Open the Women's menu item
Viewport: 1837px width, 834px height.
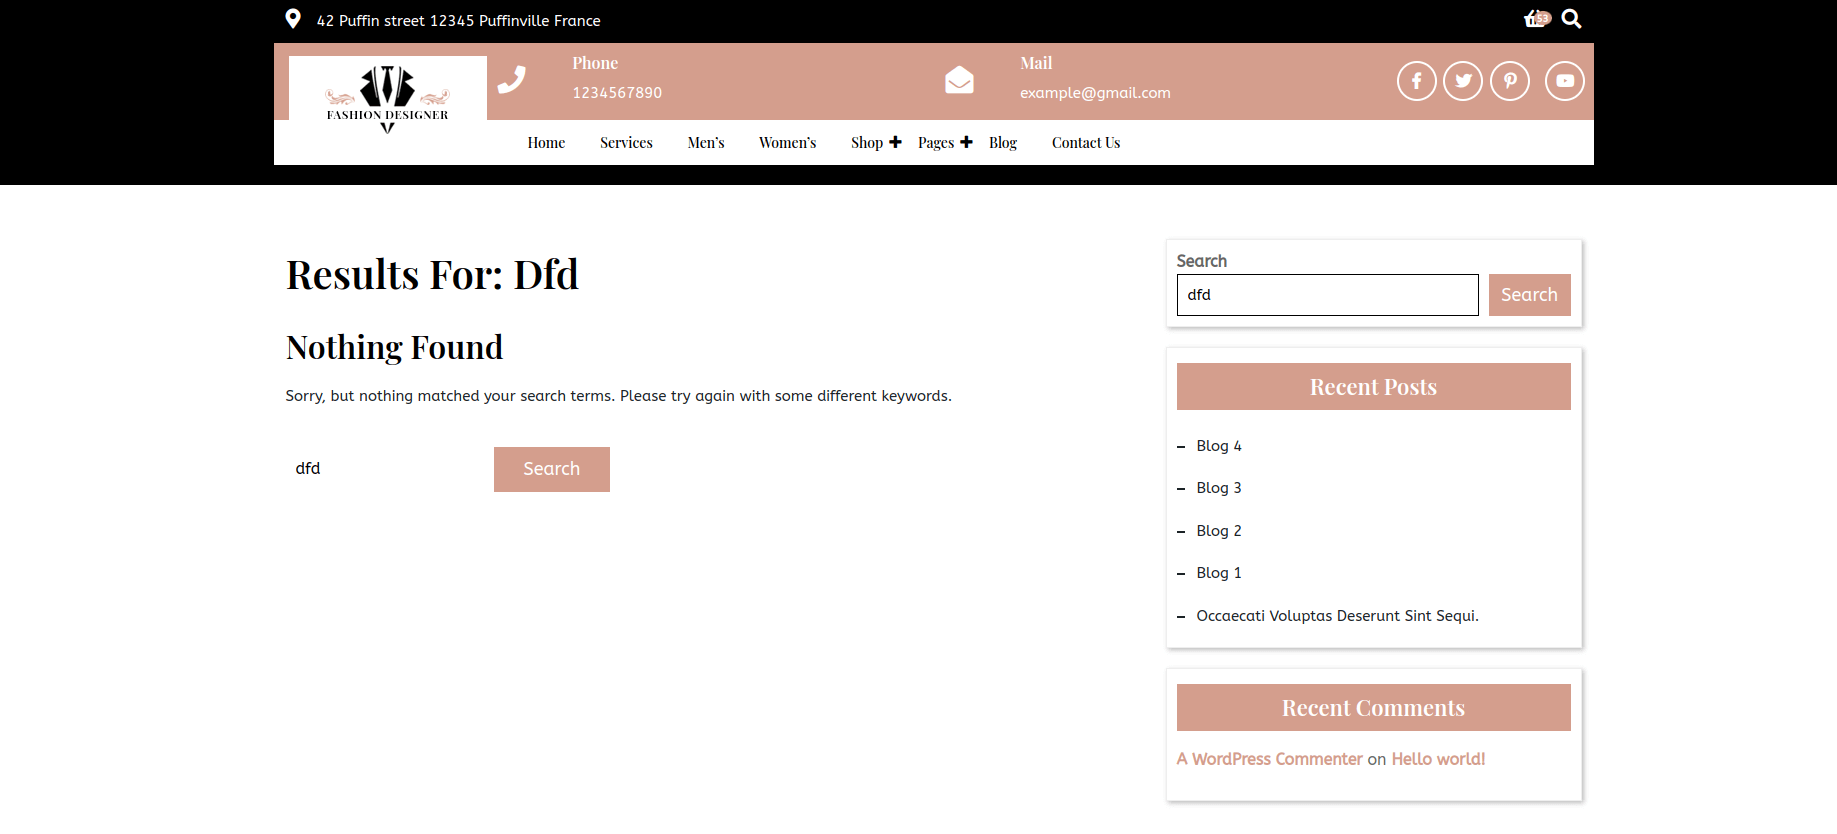(x=787, y=143)
